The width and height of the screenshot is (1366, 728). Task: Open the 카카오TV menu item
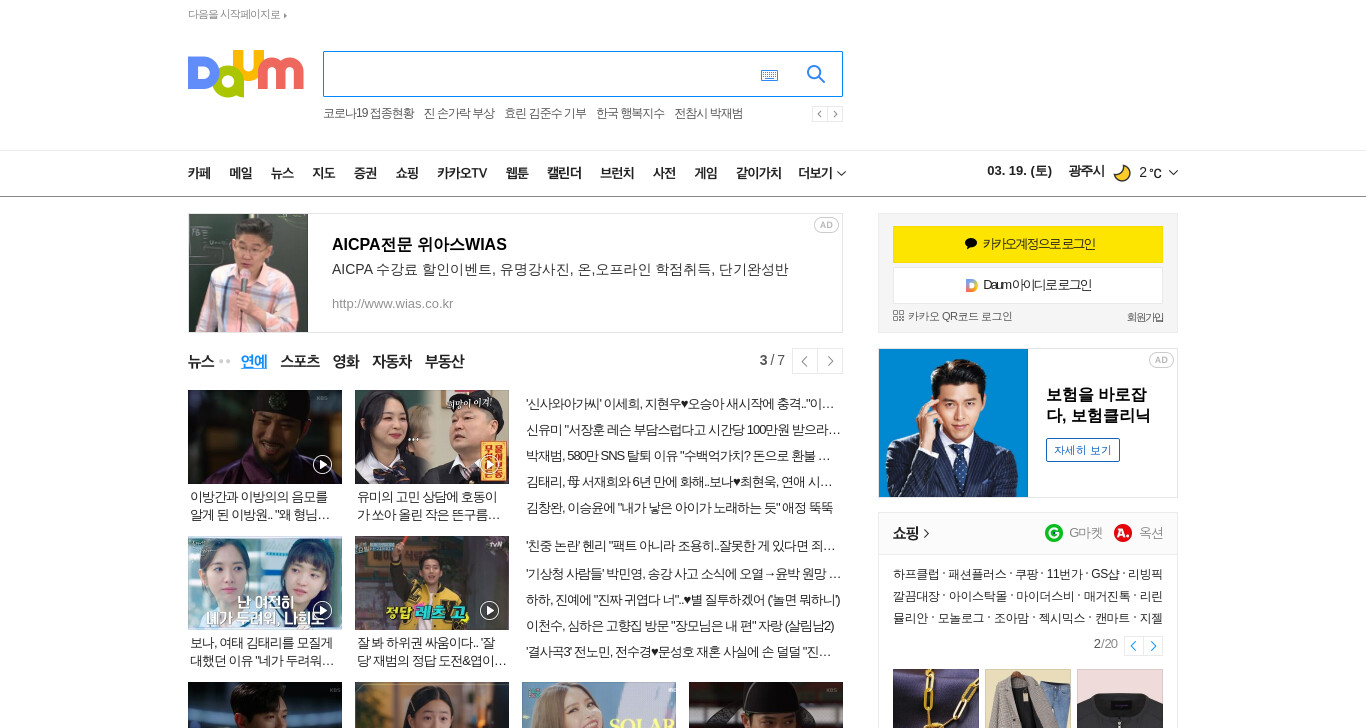[462, 173]
